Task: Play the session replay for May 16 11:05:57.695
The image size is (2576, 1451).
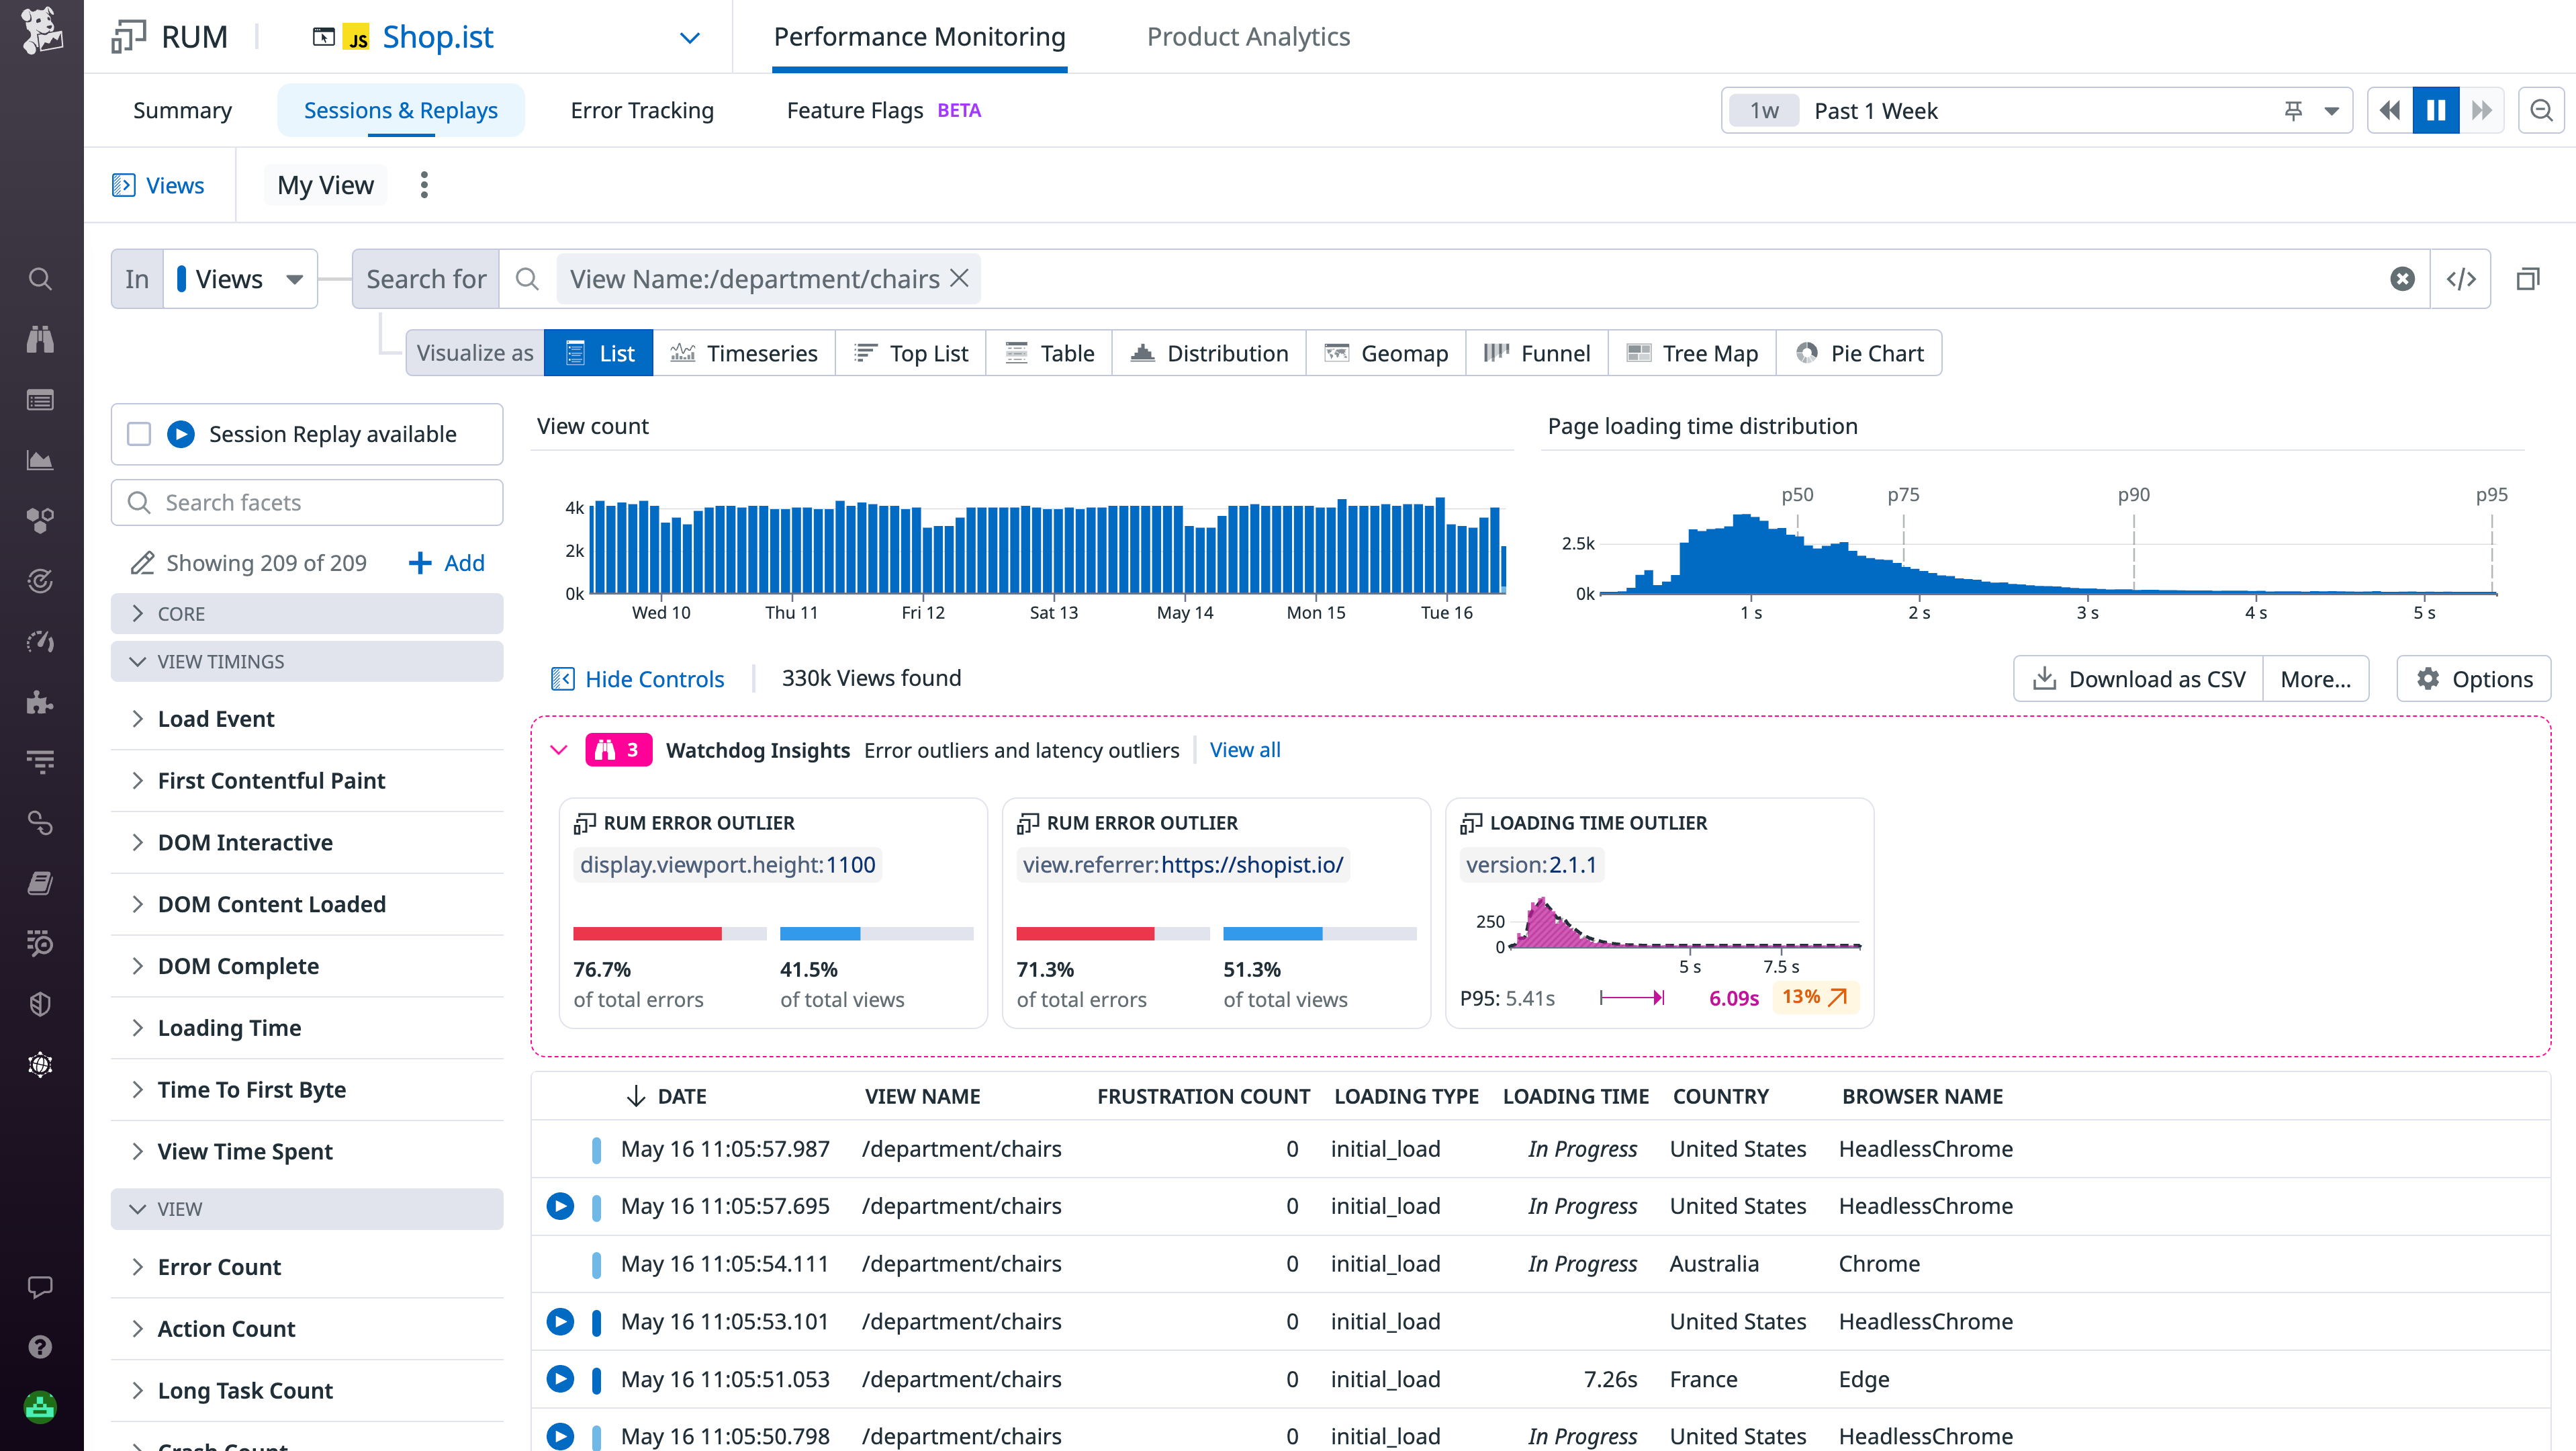Action: coord(560,1206)
